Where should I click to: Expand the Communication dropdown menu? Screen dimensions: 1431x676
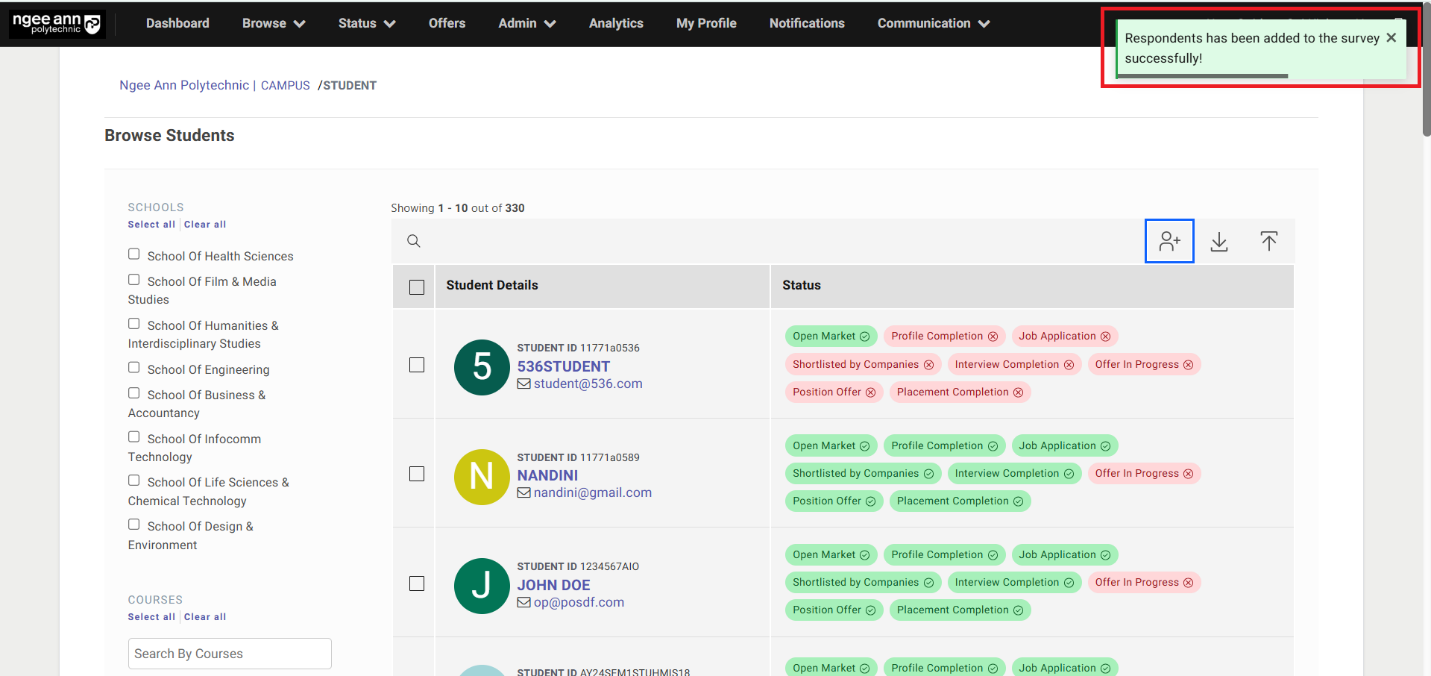coord(933,23)
